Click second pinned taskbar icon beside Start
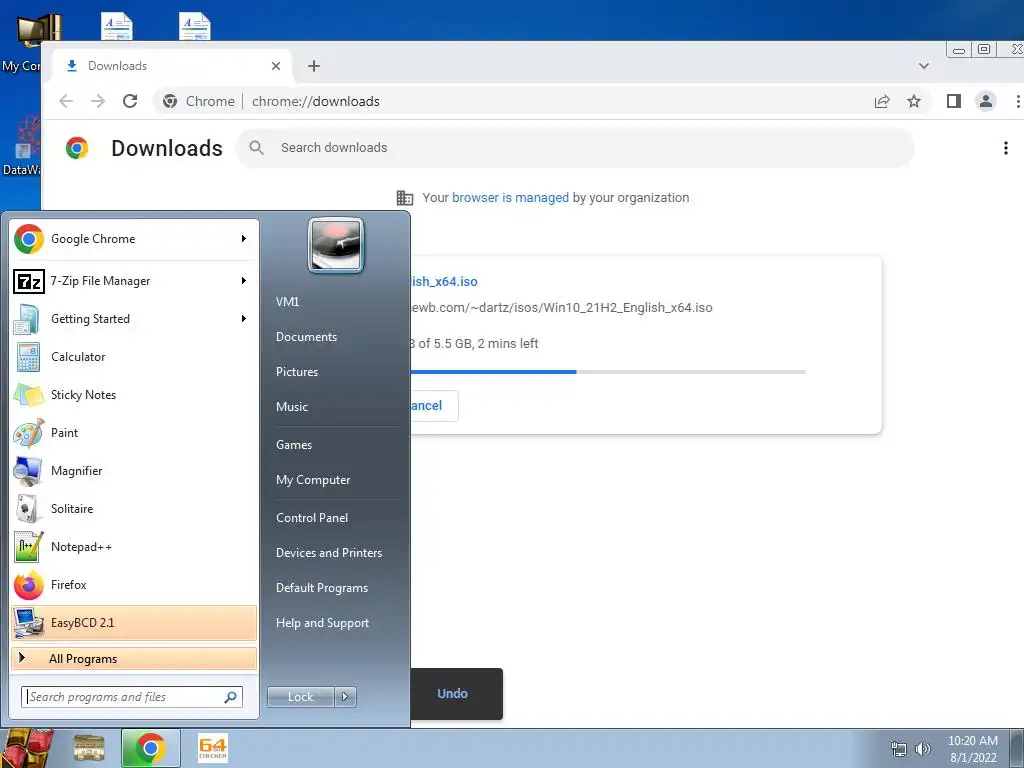 pyautogui.click(x=89, y=748)
